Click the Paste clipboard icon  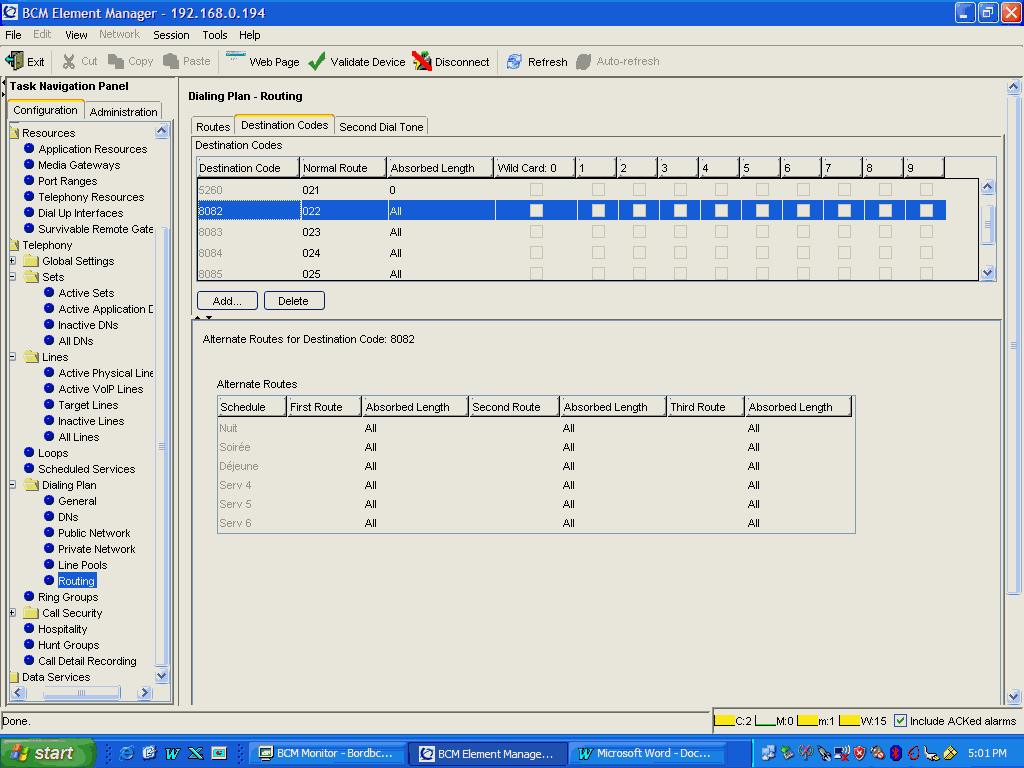point(170,61)
